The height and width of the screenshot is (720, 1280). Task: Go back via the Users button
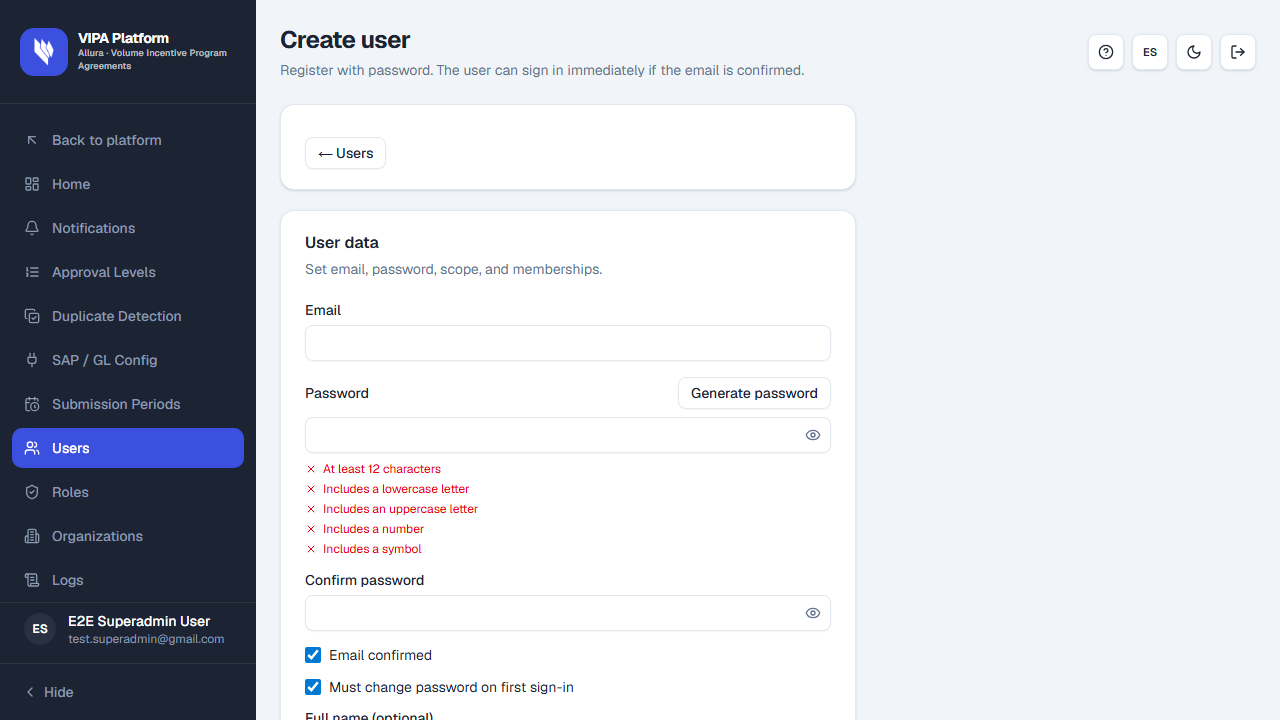(x=345, y=153)
